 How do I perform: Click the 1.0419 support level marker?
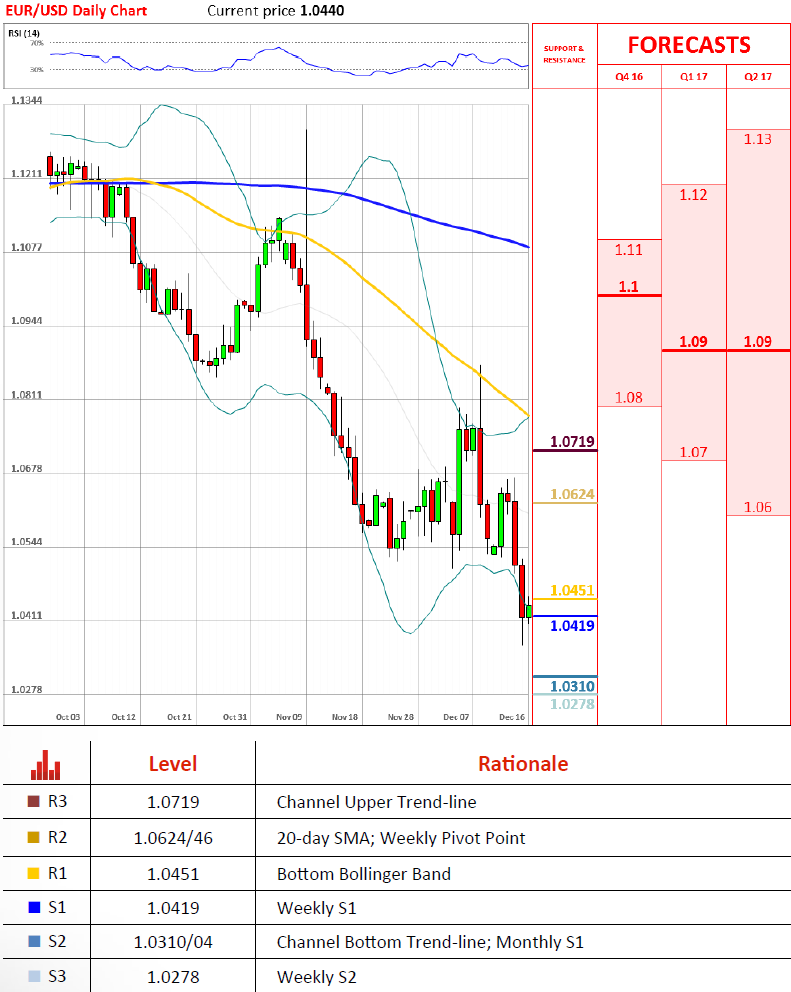coord(572,626)
